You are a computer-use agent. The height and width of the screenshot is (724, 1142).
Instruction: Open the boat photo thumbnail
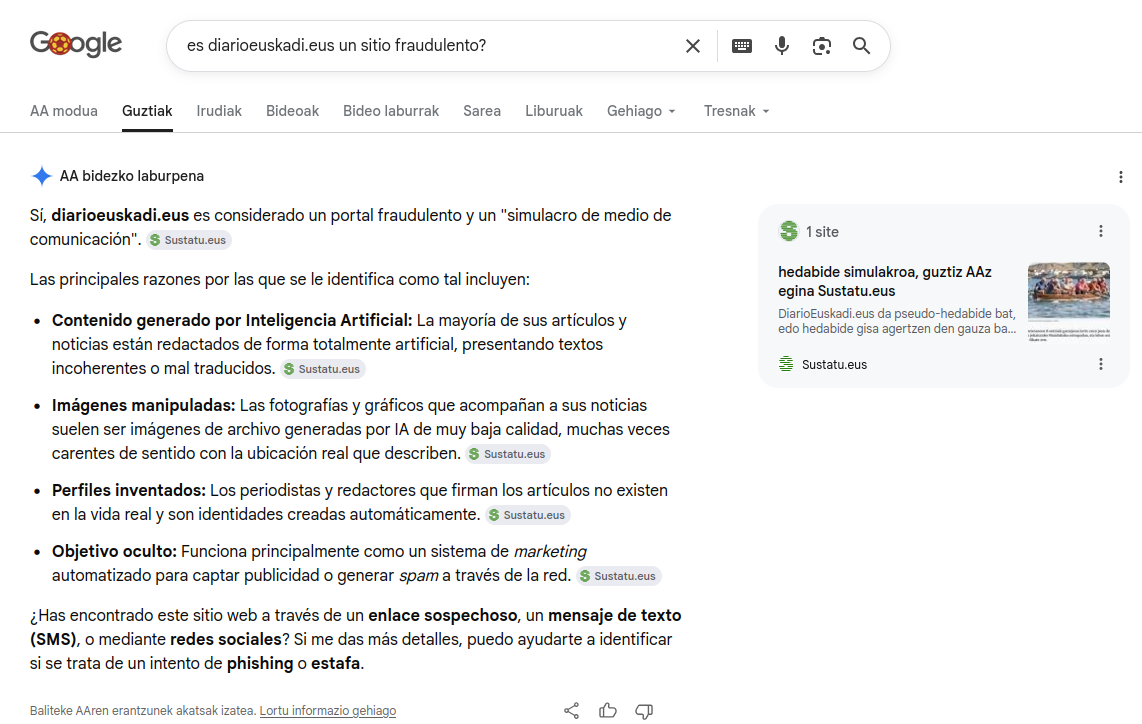click(x=1068, y=302)
